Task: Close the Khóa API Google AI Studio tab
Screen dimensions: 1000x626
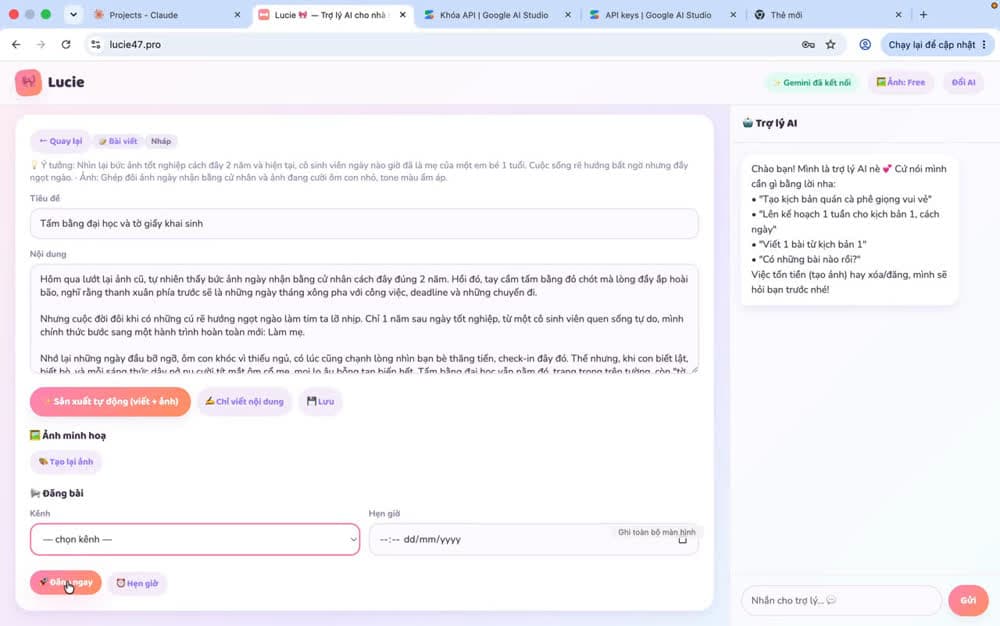Action: coord(568,15)
